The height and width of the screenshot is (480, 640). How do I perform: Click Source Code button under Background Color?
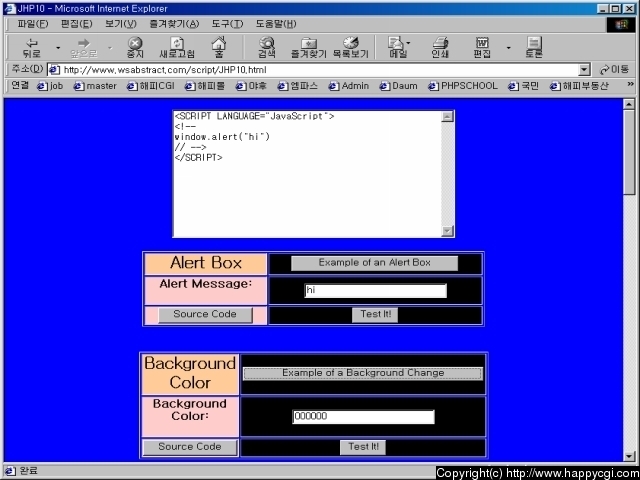(x=190, y=447)
